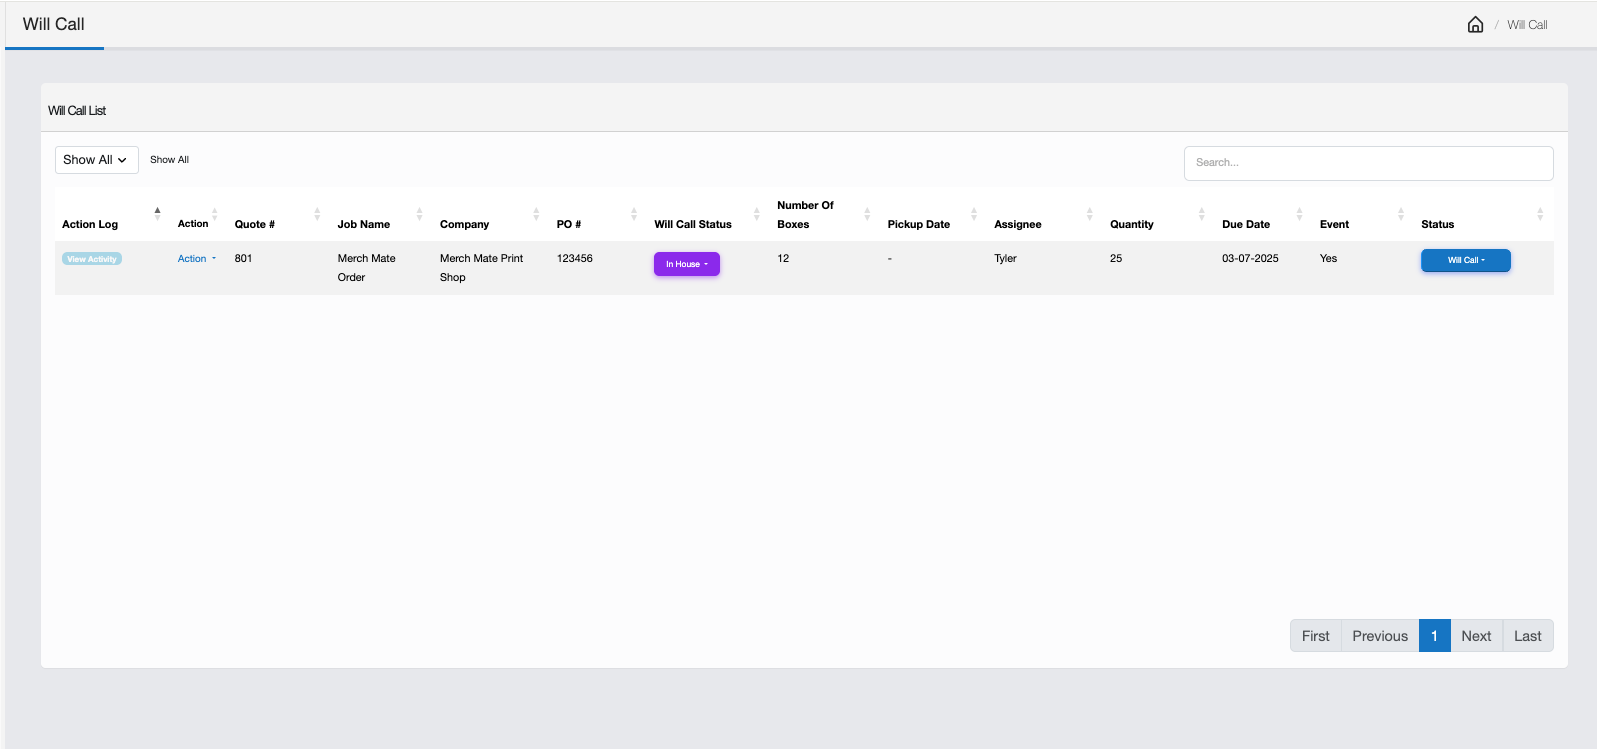Sort by Due Date column arrows
The image size is (1597, 749).
1299,214
